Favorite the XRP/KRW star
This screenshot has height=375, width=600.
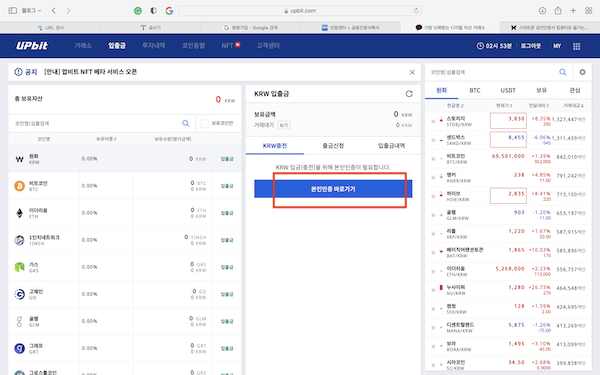pyautogui.click(x=433, y=234)
